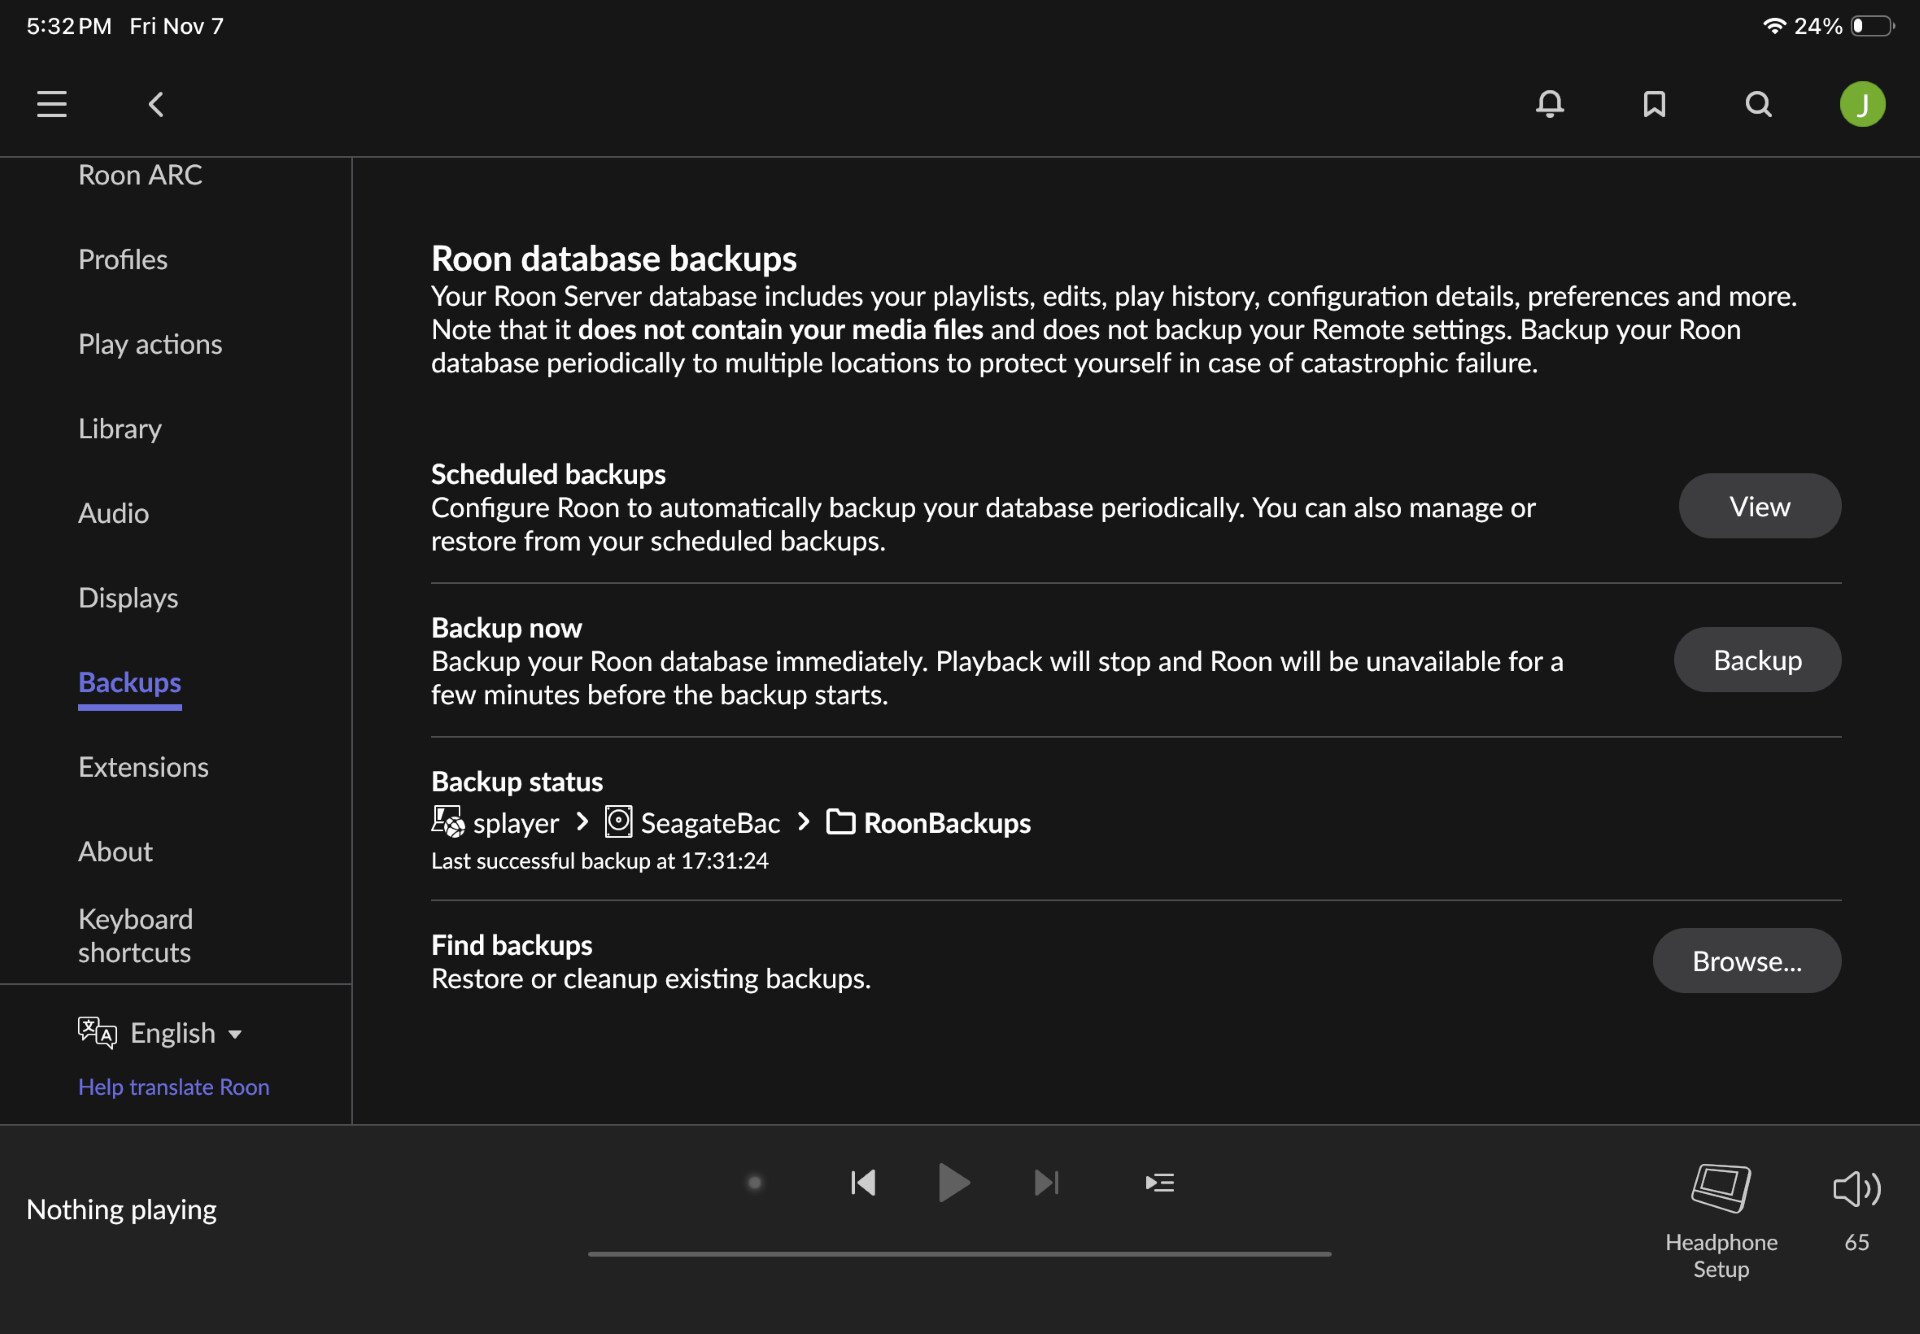
Task: Open search with the magnifier icon
Action: [1758, 104]
